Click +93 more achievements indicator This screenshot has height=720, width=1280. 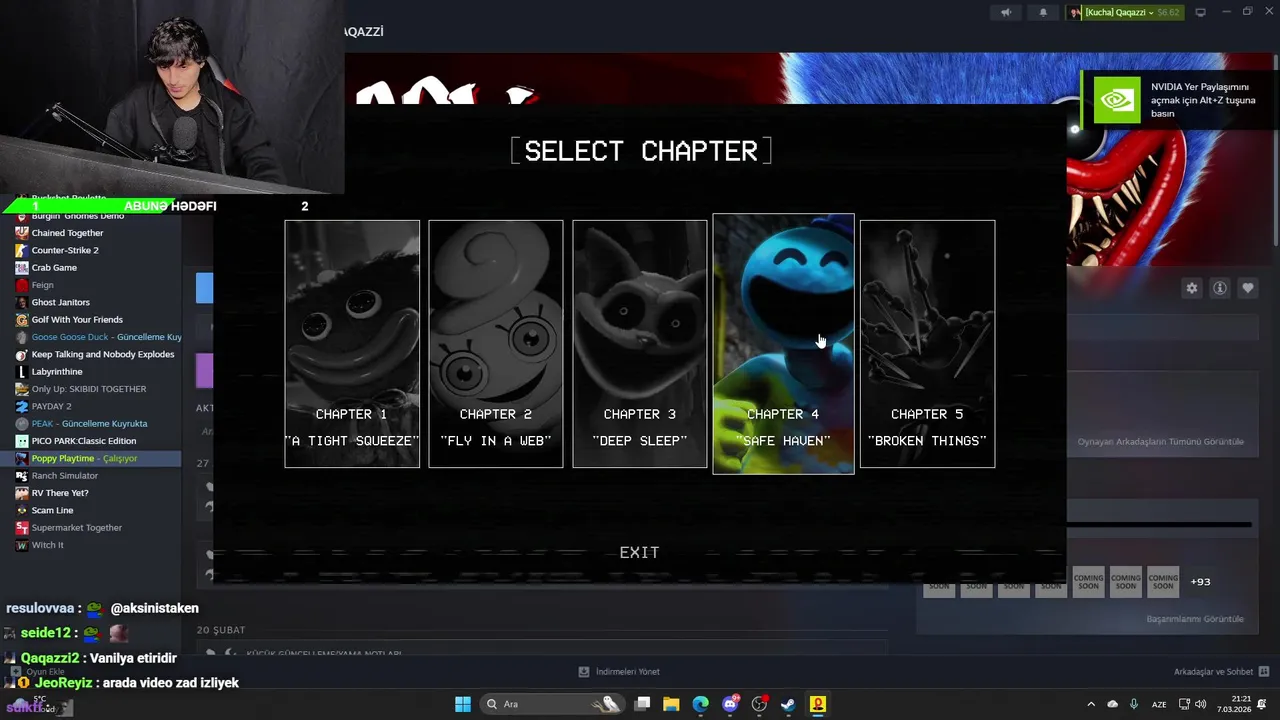click(x=1200, y=582)
